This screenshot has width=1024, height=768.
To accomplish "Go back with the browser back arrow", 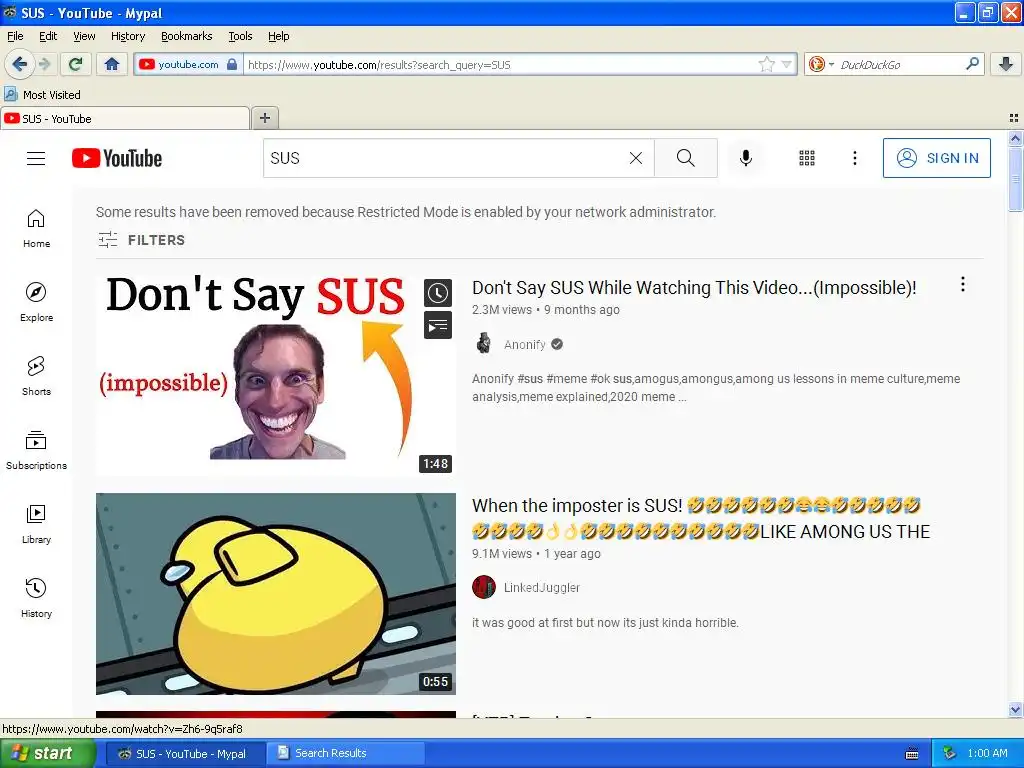I will tap(19, 64).
